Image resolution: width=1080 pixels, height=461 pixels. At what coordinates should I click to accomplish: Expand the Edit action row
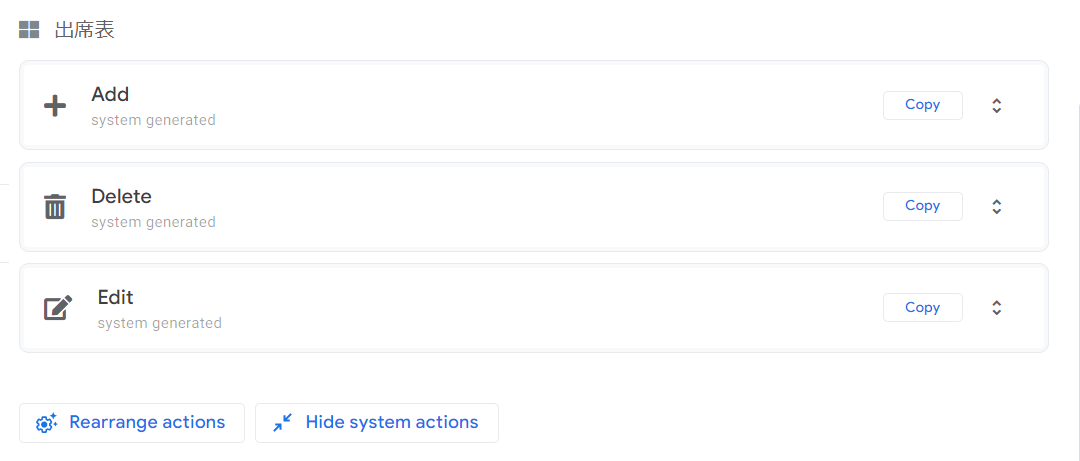[997, 308]
